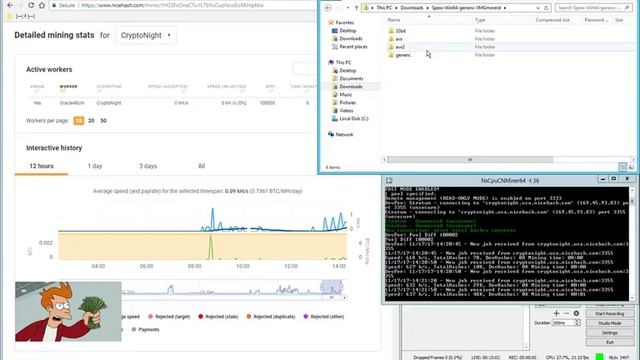Click Start Recording in OBS
The image size is (640, 360).
coord(610,313)
